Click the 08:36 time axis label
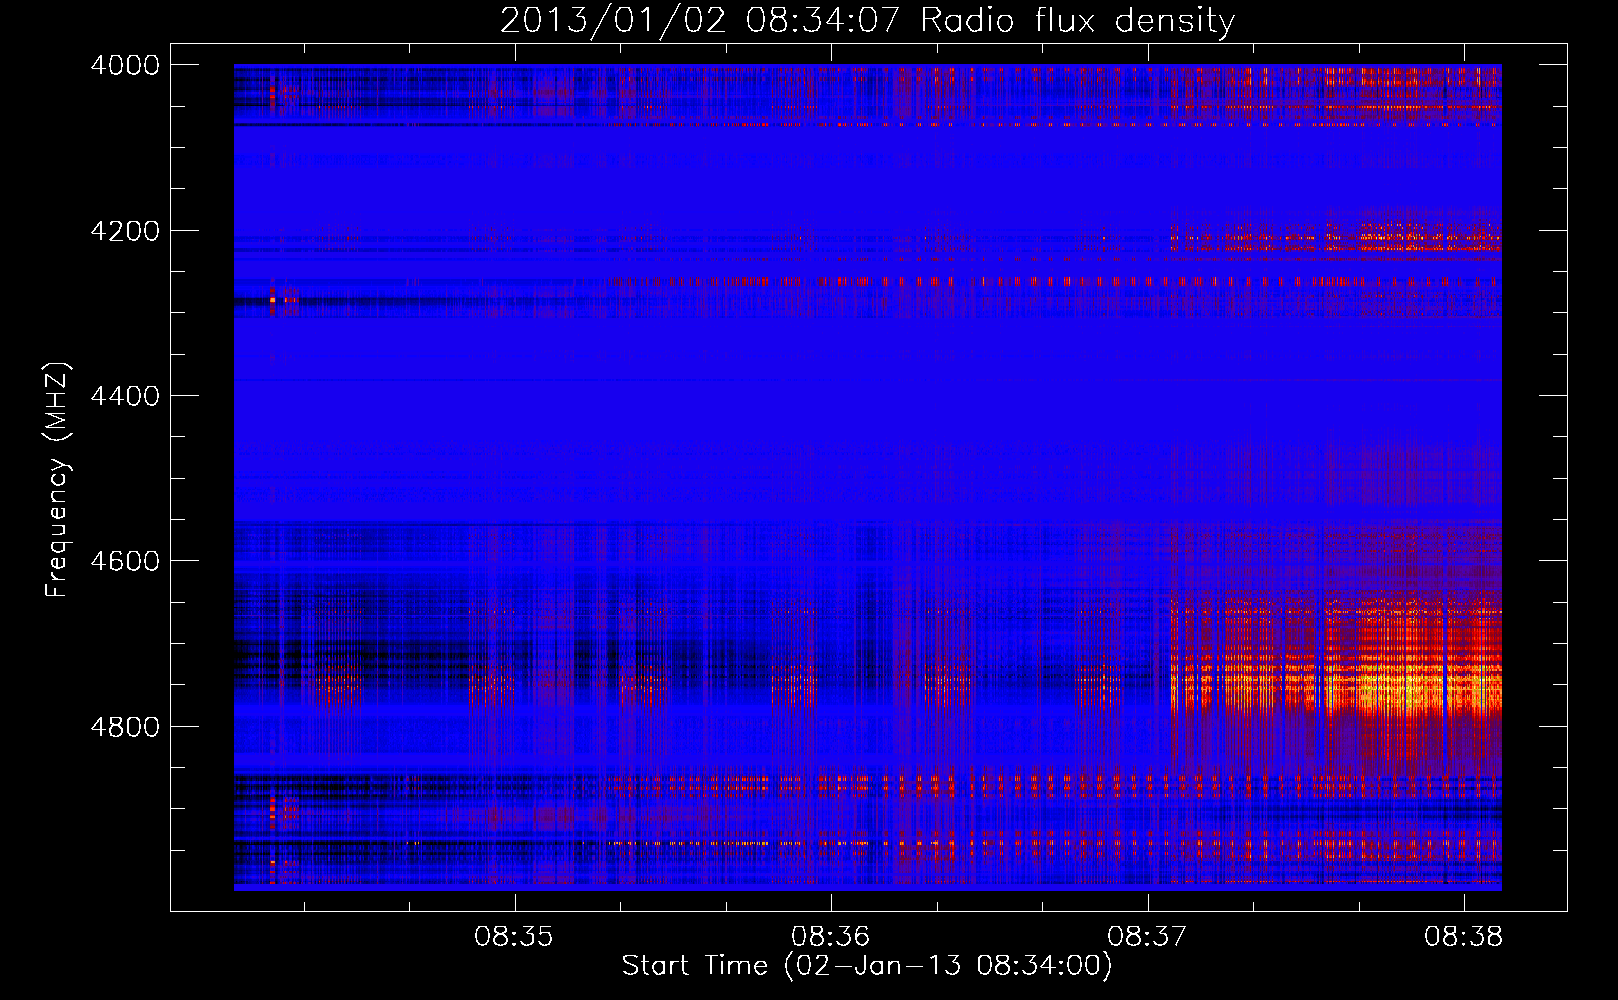Viewport: 1618px width, 1000px height. [x=831, y=937]
